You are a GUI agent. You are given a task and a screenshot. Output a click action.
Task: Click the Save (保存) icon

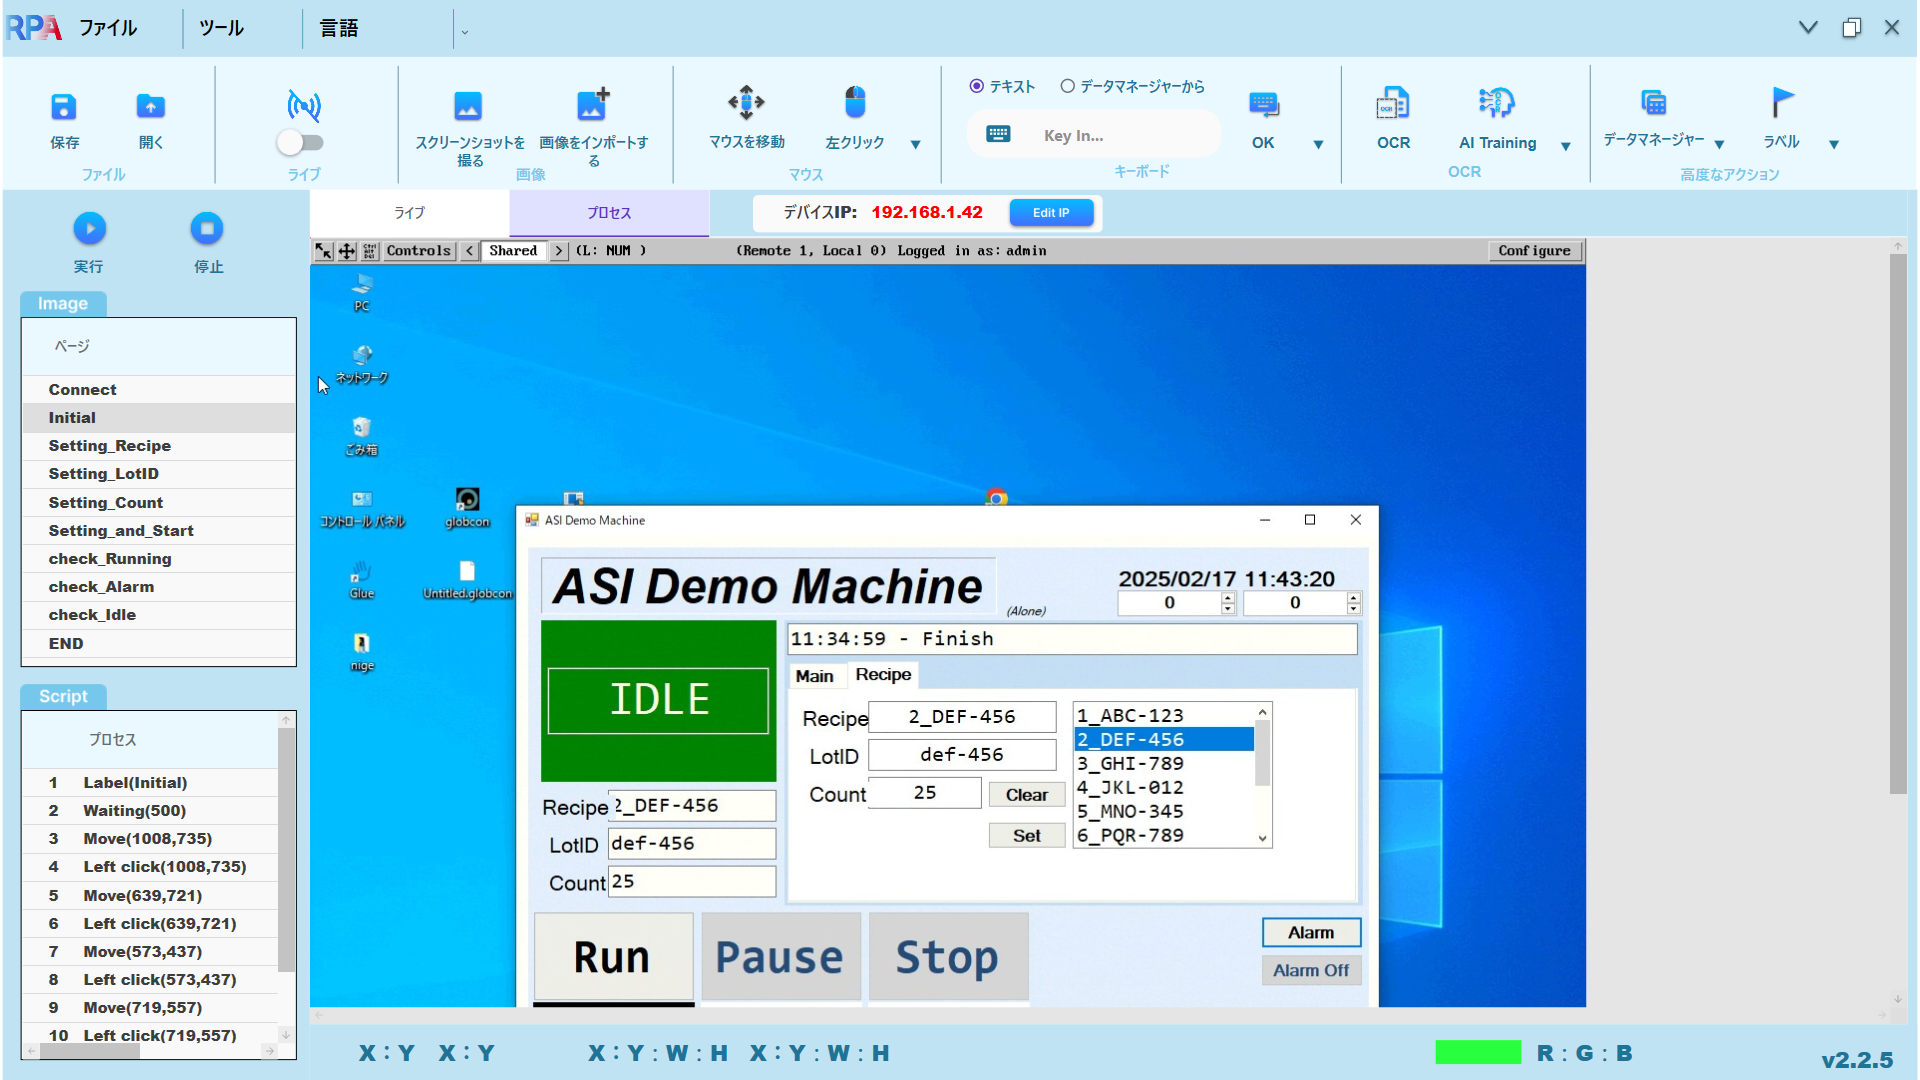64,107
